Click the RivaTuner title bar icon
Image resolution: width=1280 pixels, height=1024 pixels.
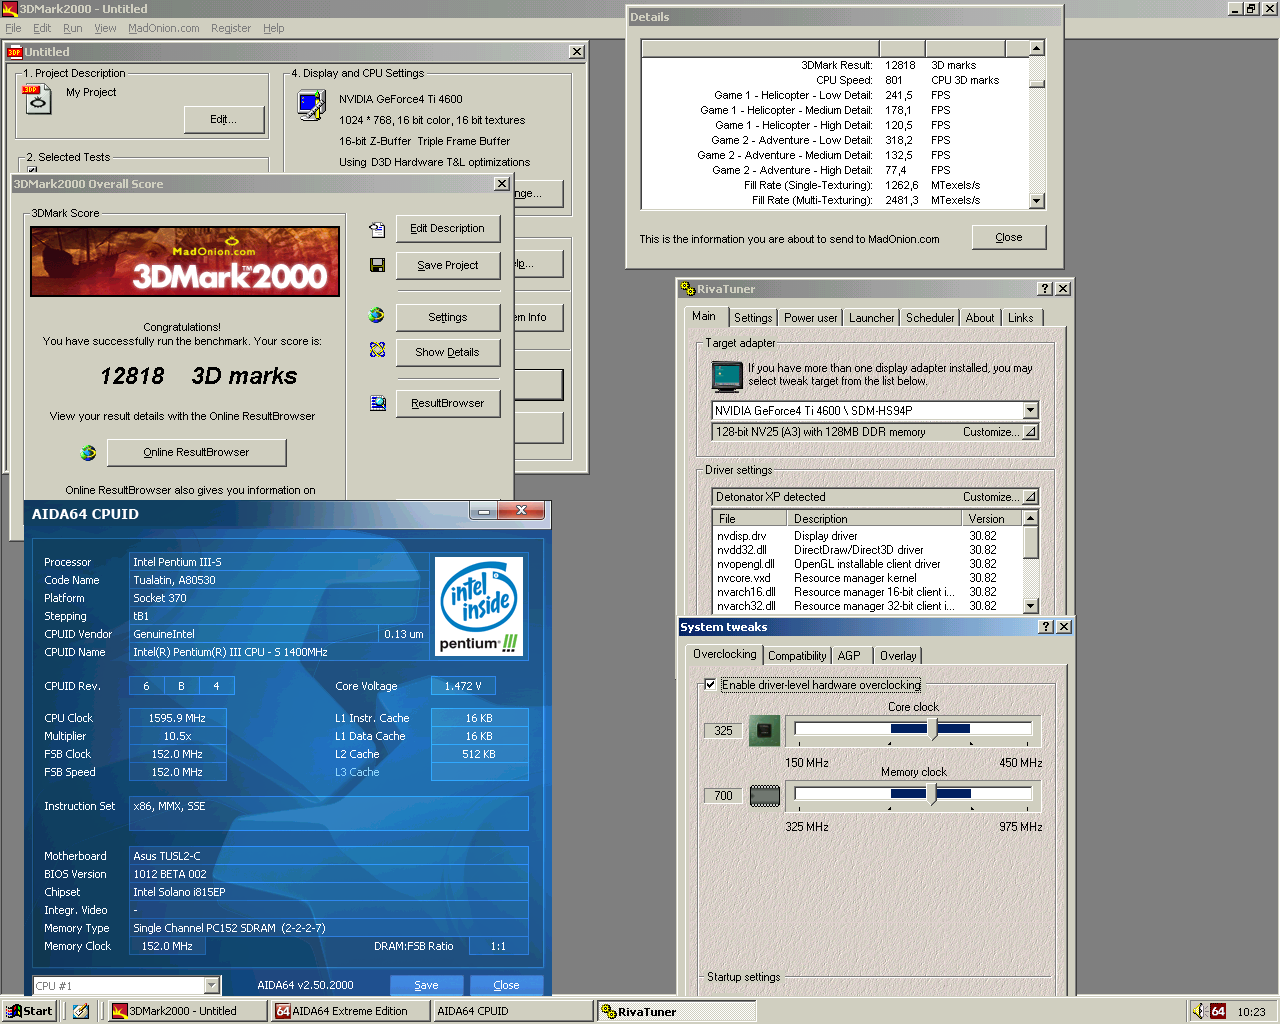687,289
